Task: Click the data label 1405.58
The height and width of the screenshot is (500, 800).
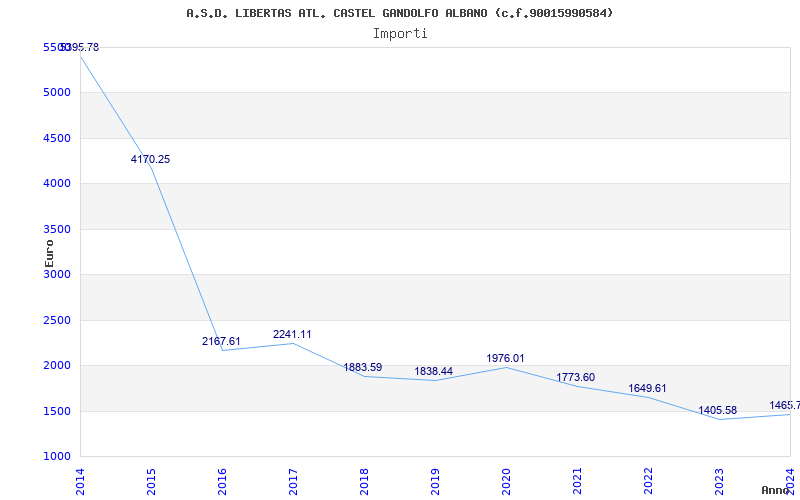Action: 717,410
